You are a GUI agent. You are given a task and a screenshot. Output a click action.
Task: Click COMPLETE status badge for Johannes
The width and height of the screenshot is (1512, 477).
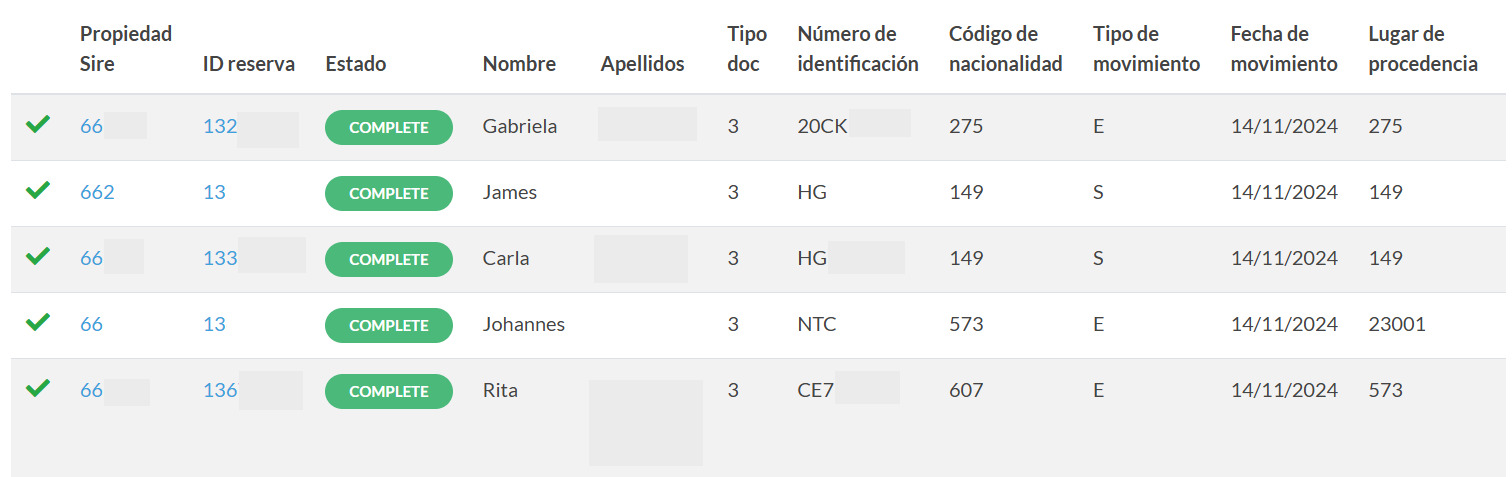coord(389,325)
